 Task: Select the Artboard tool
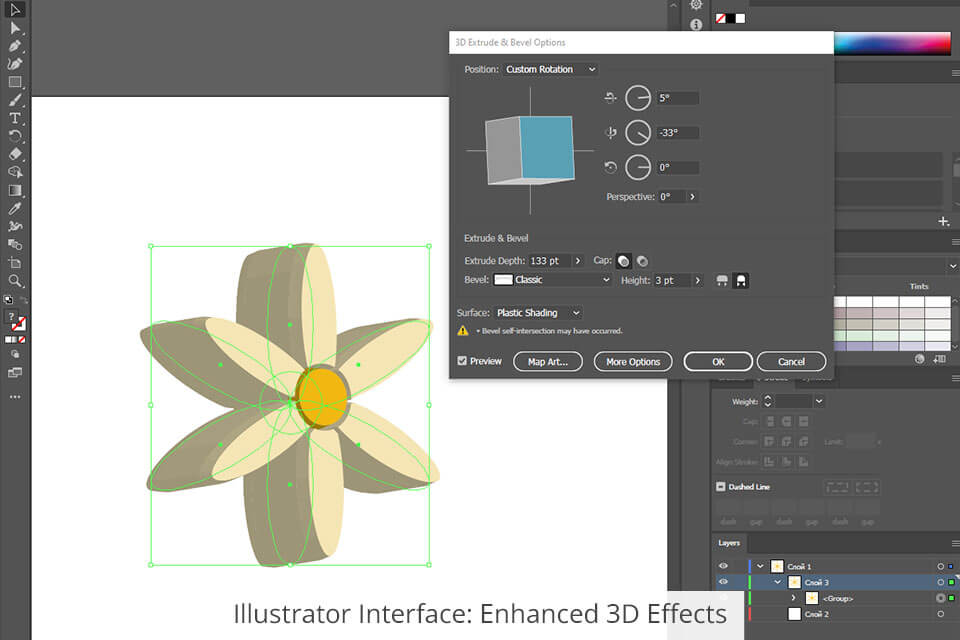tap(15, 263)
